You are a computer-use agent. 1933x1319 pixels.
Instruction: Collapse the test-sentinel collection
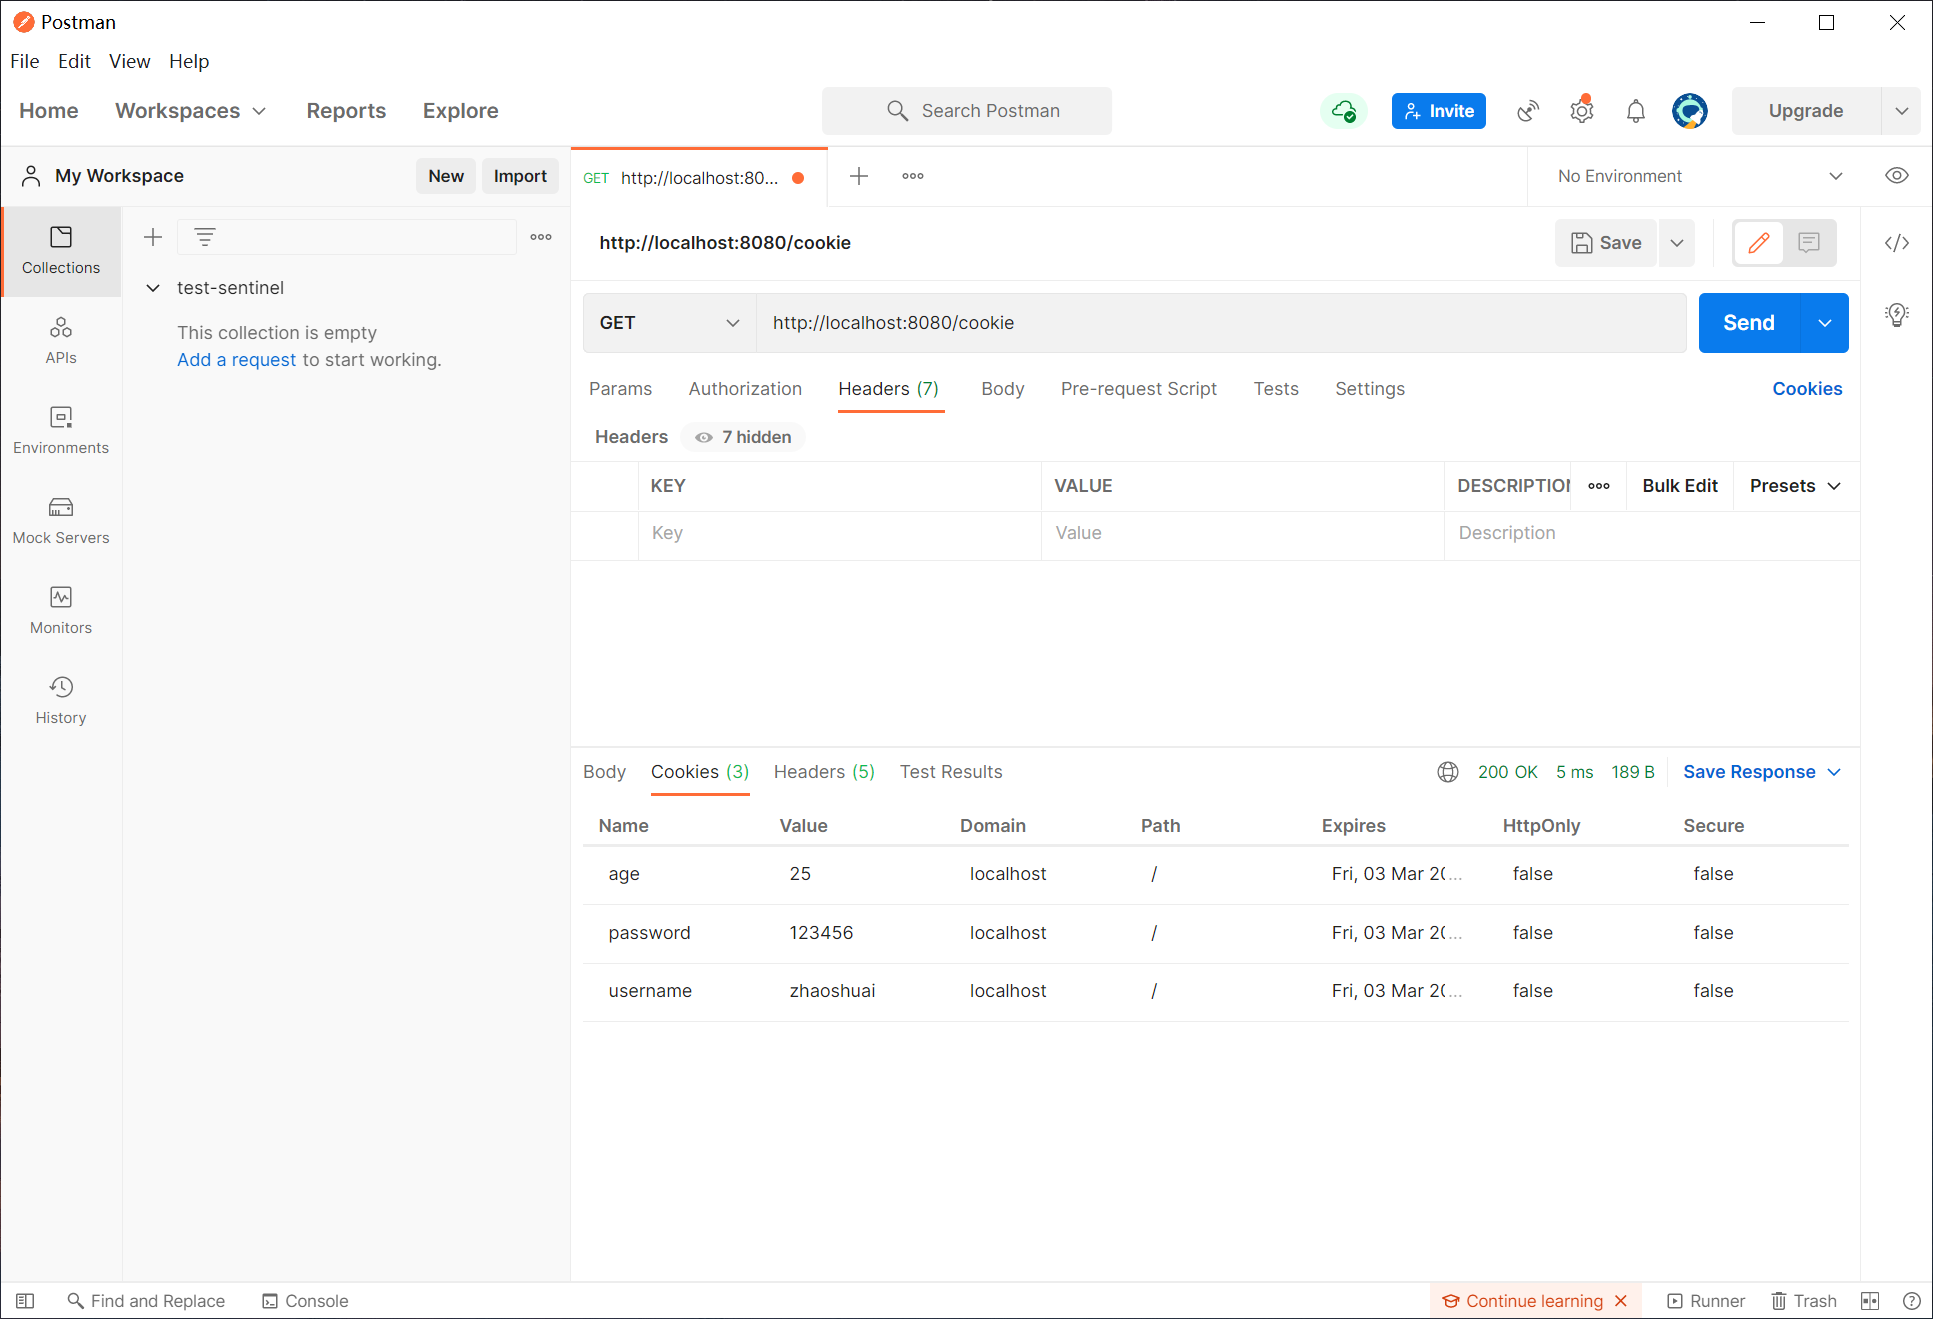point(153,288)
